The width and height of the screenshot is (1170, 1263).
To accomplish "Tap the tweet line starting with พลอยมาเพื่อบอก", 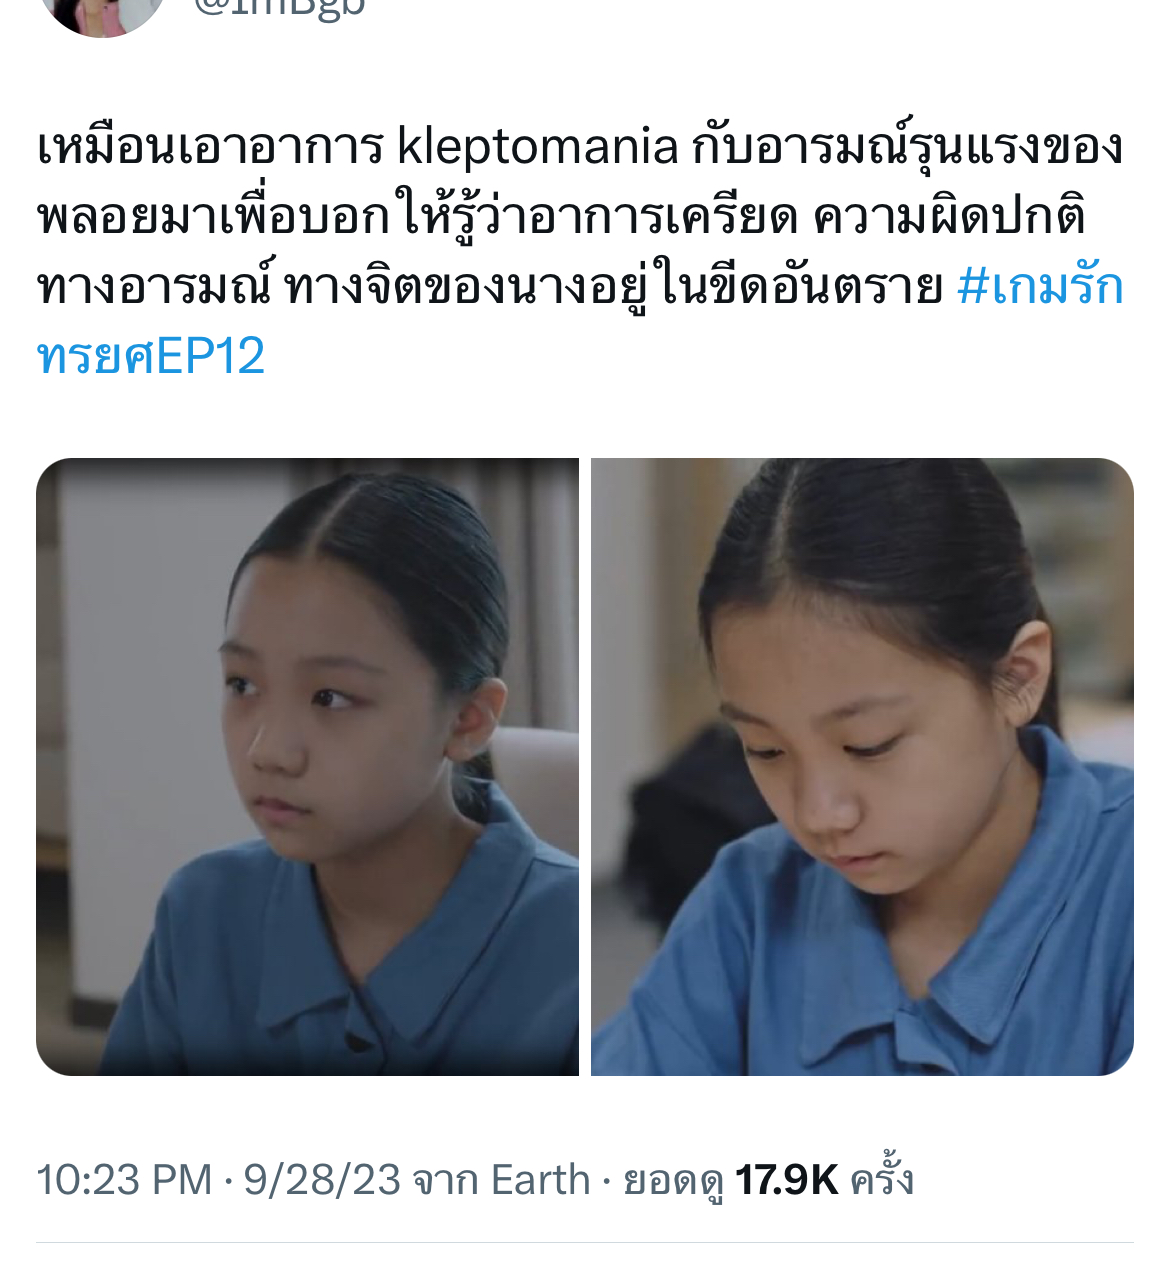I will (x=561, y=216).
